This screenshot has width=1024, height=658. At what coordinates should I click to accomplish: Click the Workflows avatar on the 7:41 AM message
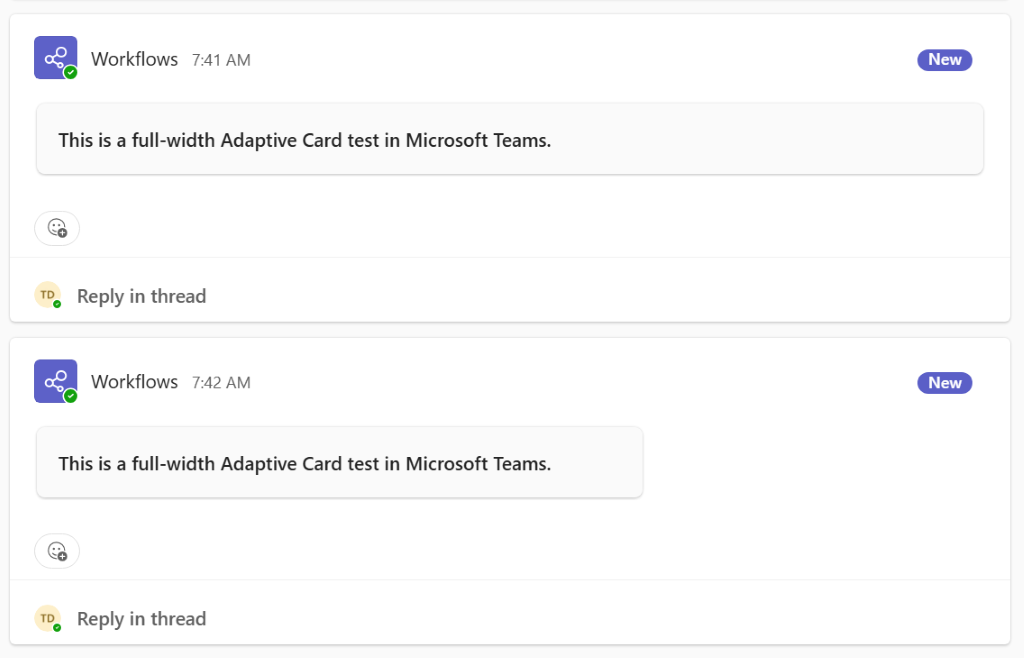pyautogui.click(x=55, y=57)
